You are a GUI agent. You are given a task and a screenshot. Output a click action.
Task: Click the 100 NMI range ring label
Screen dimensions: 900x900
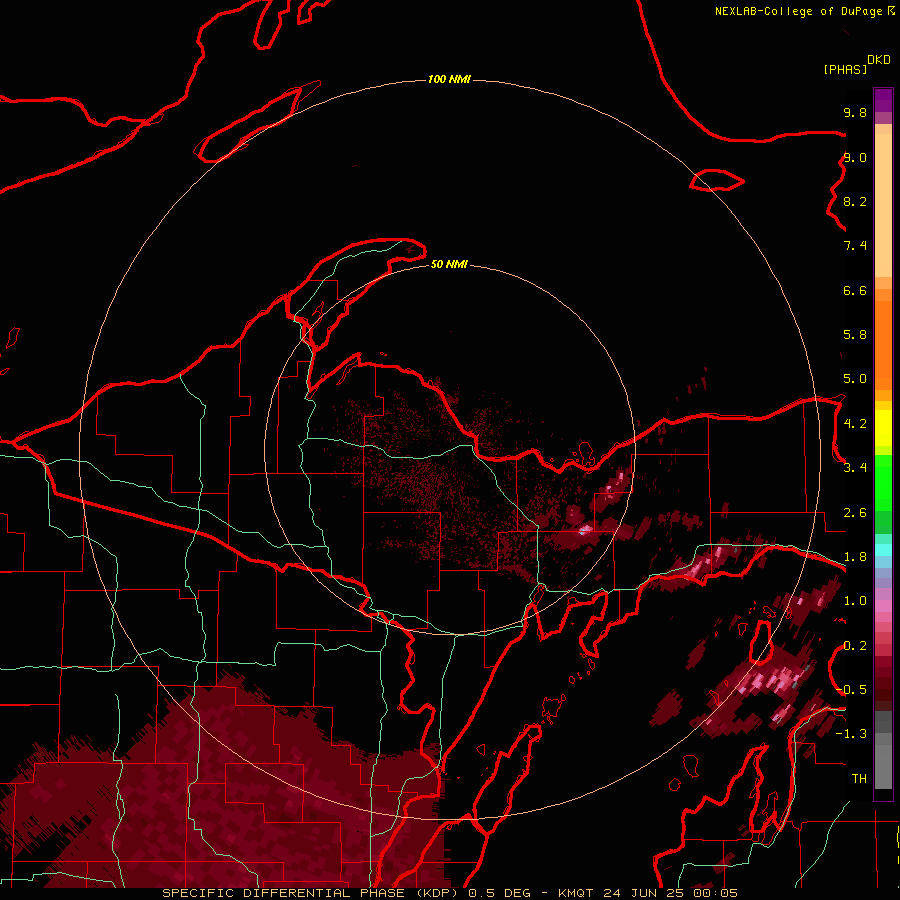pyautogui.click(x=449, y=79)
